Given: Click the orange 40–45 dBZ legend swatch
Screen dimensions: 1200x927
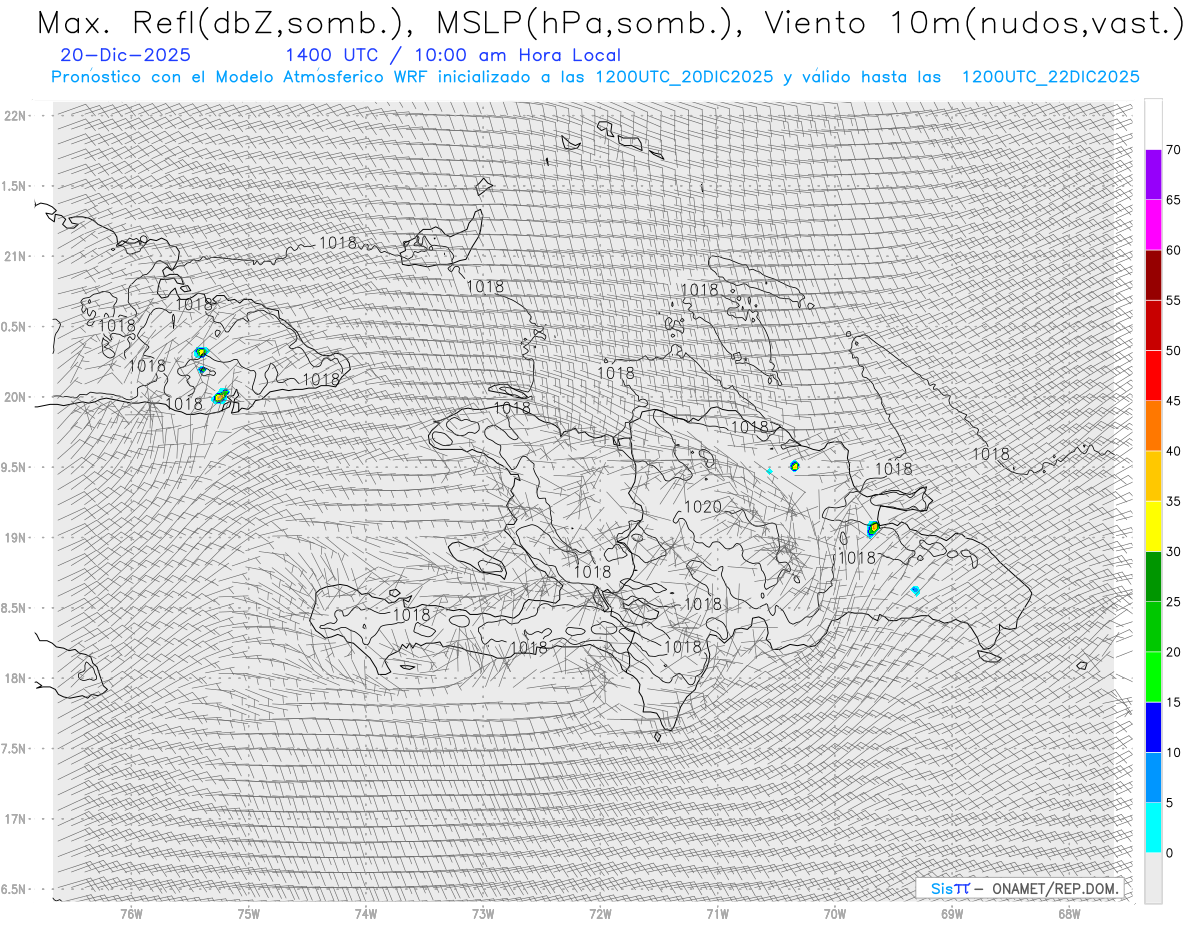Looking at the screenshot, I should point(1153,426).
